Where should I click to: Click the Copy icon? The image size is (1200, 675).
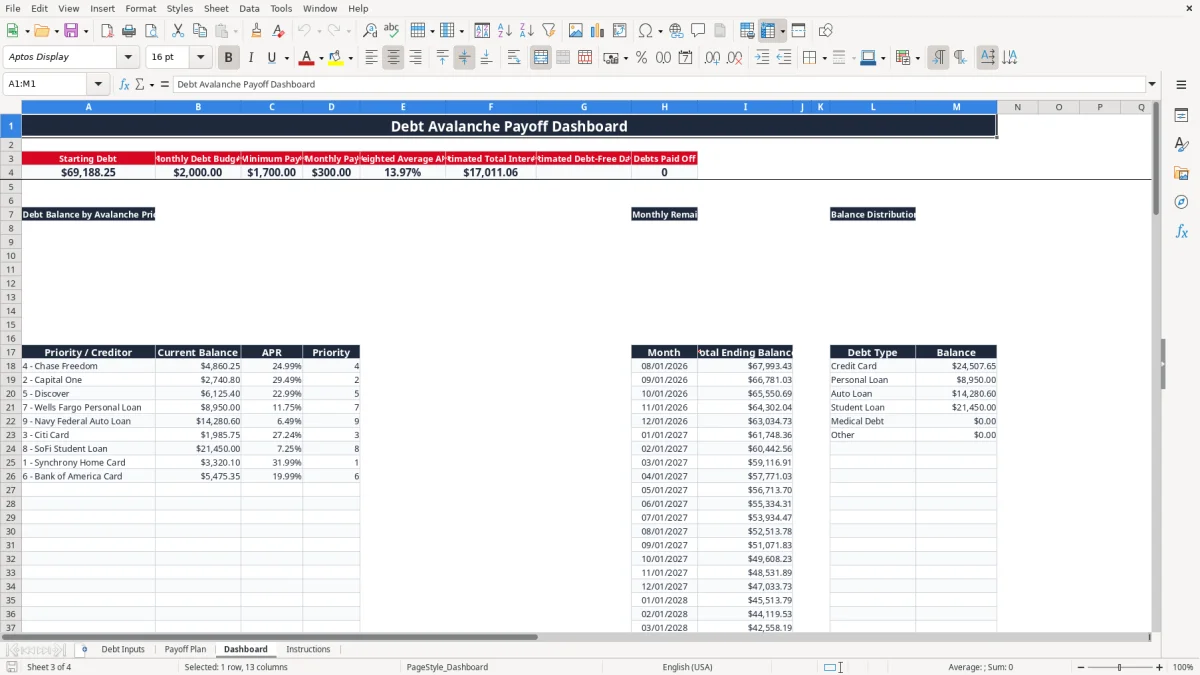(199, 31)
